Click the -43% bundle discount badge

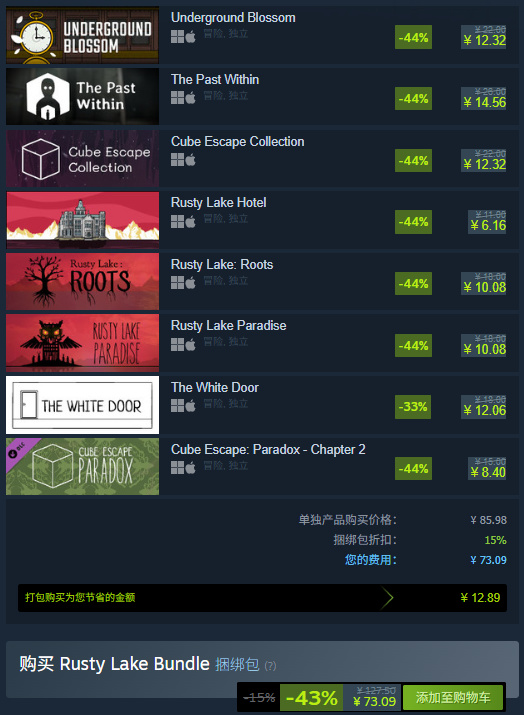point(311,697)
